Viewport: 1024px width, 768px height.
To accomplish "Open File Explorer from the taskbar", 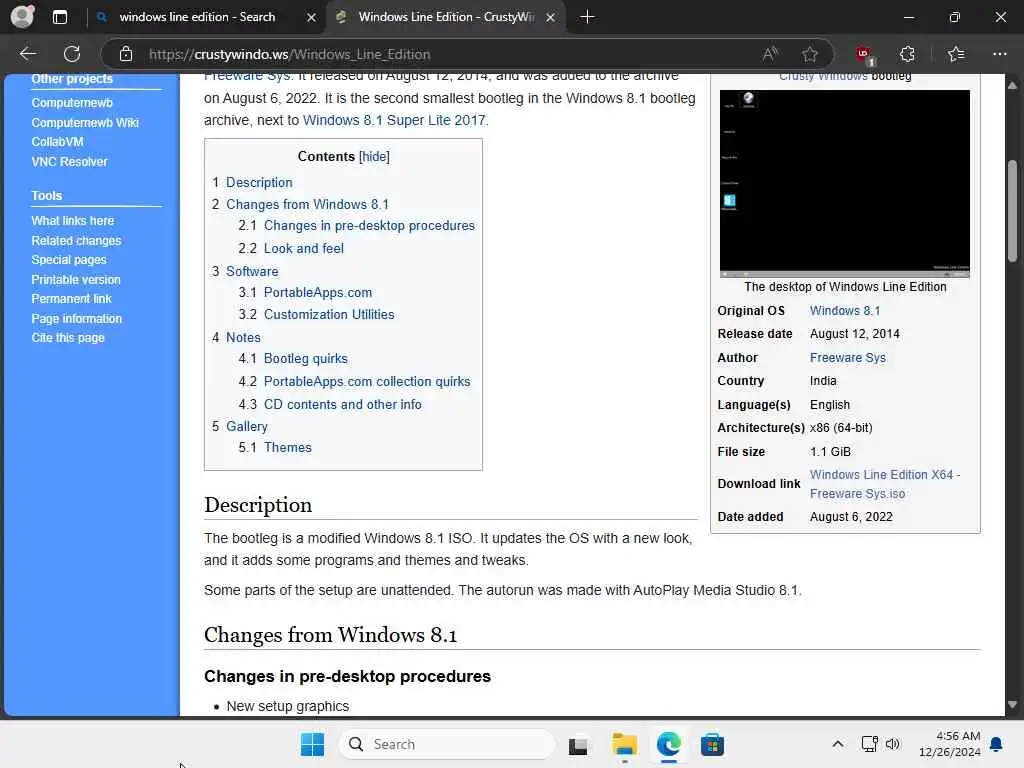I will click(624, 744).
